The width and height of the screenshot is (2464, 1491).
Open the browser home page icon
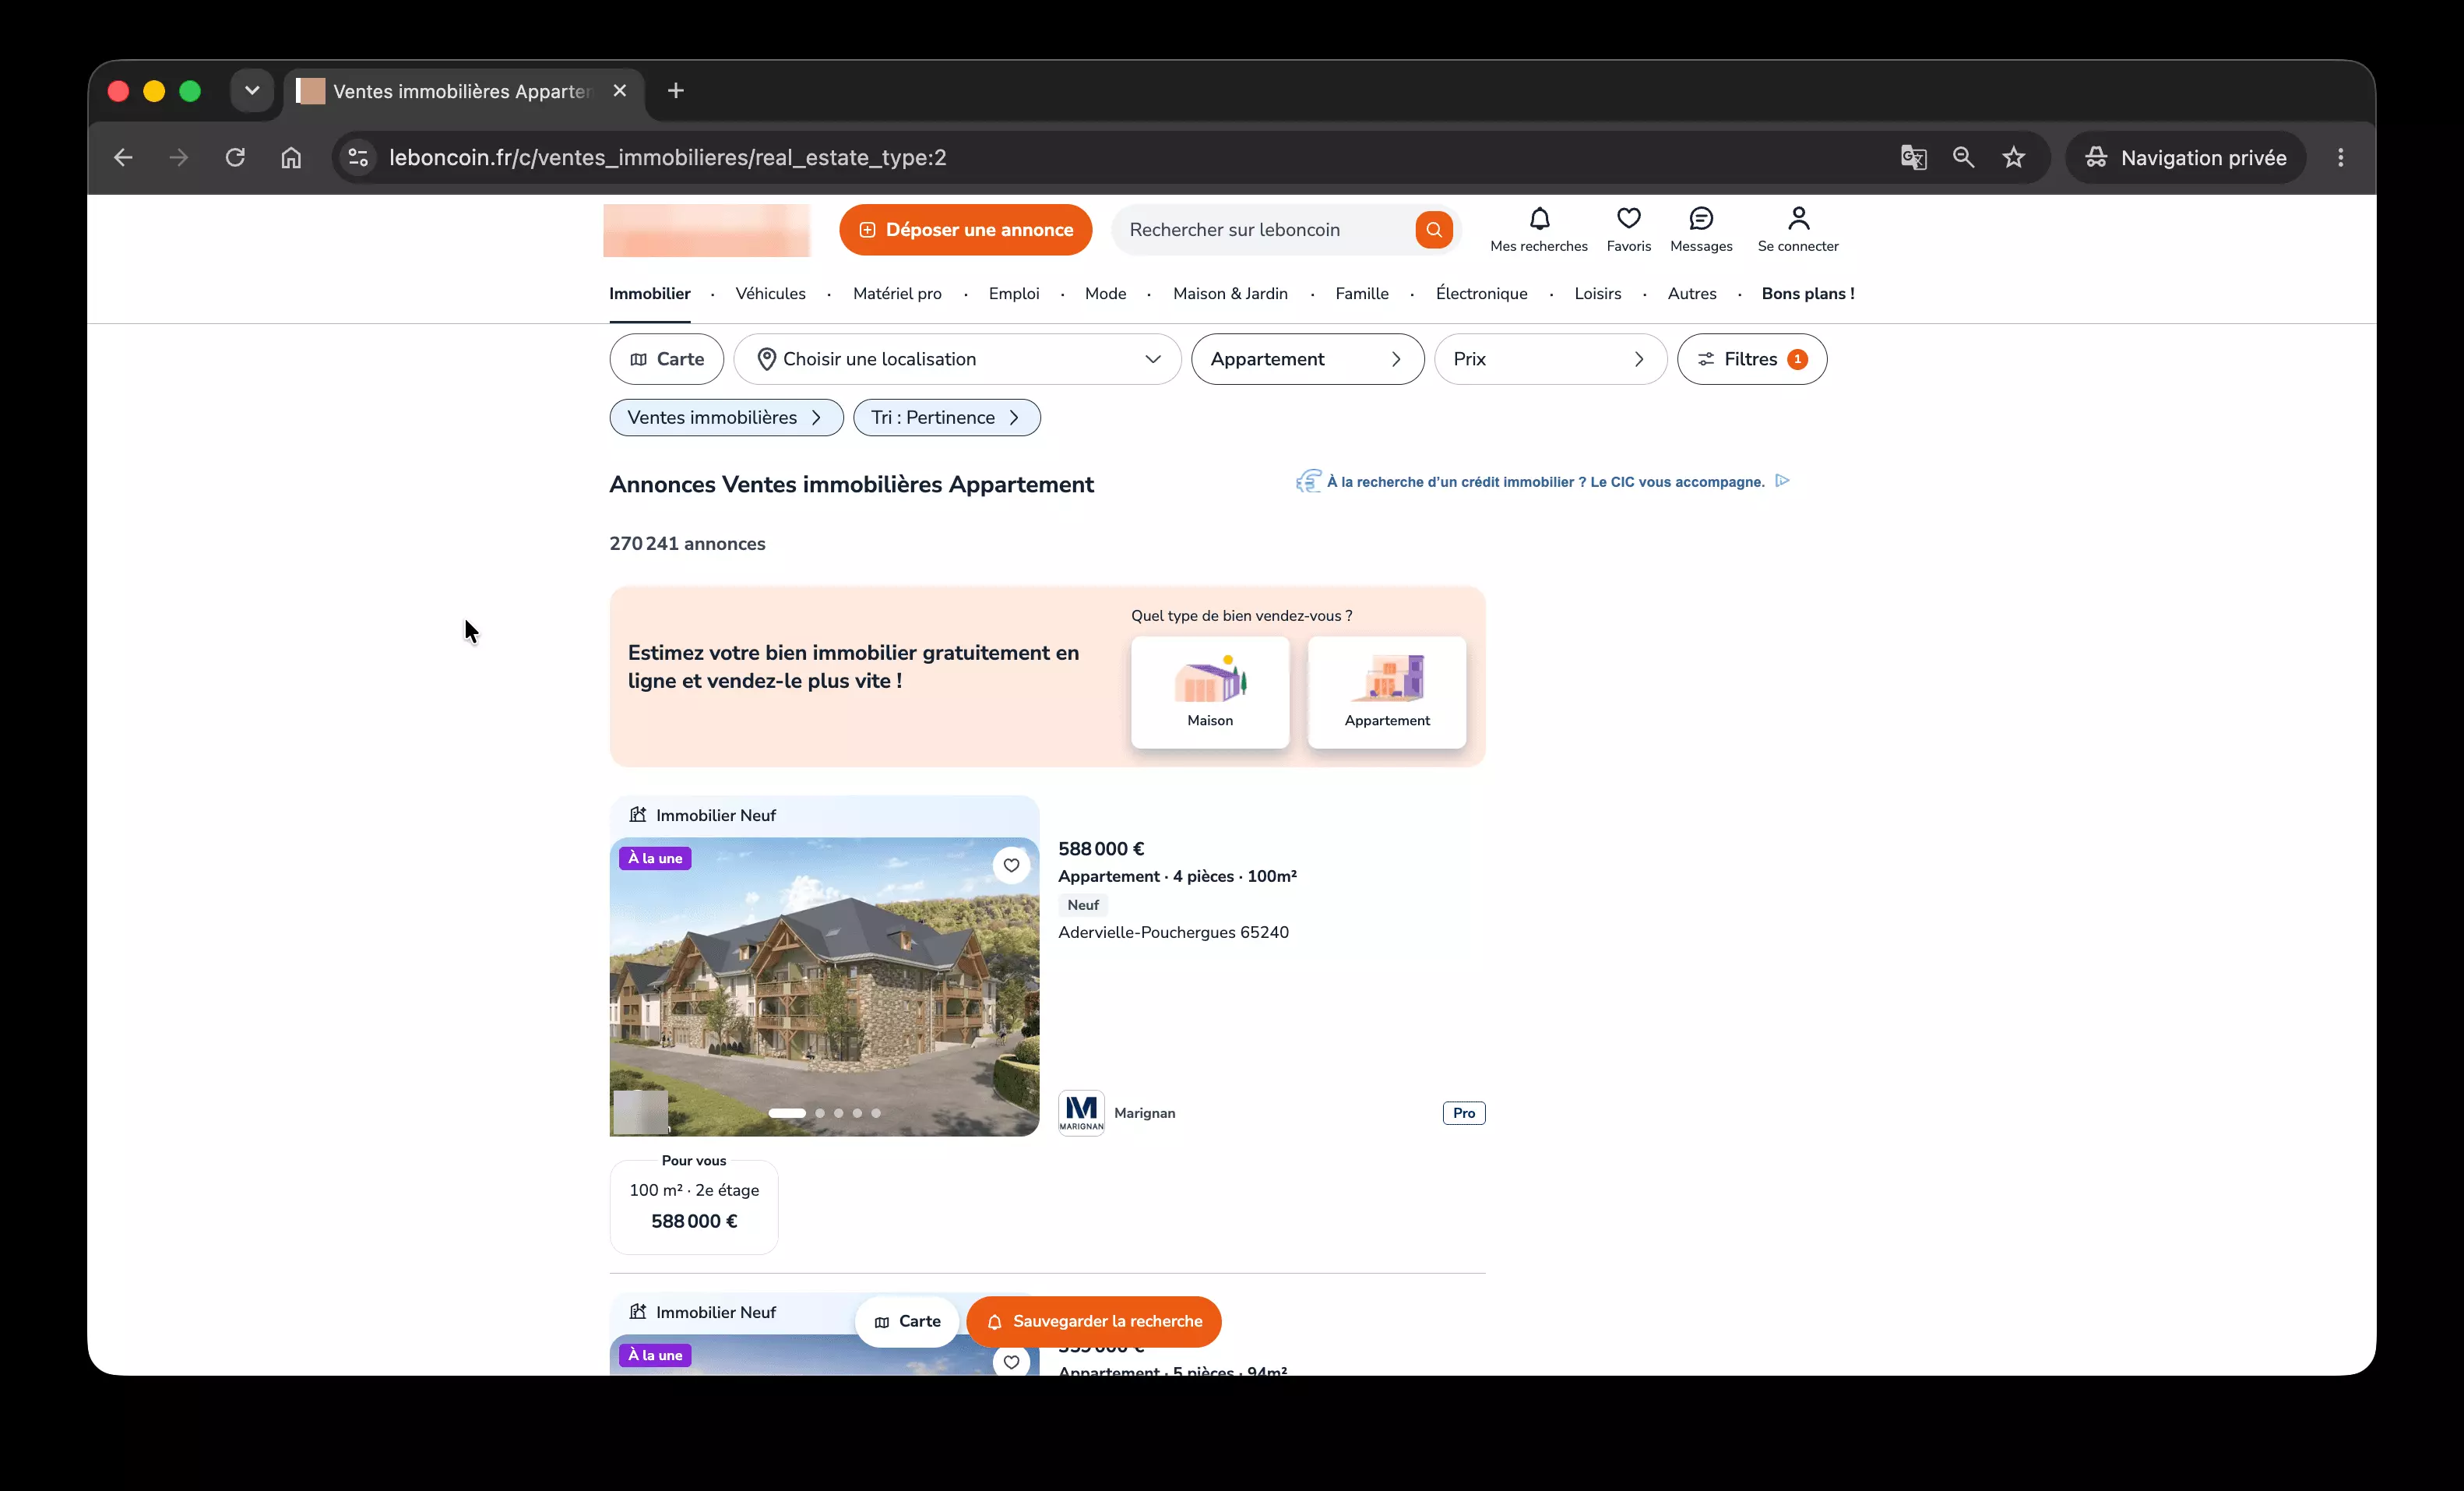(291, 157)
